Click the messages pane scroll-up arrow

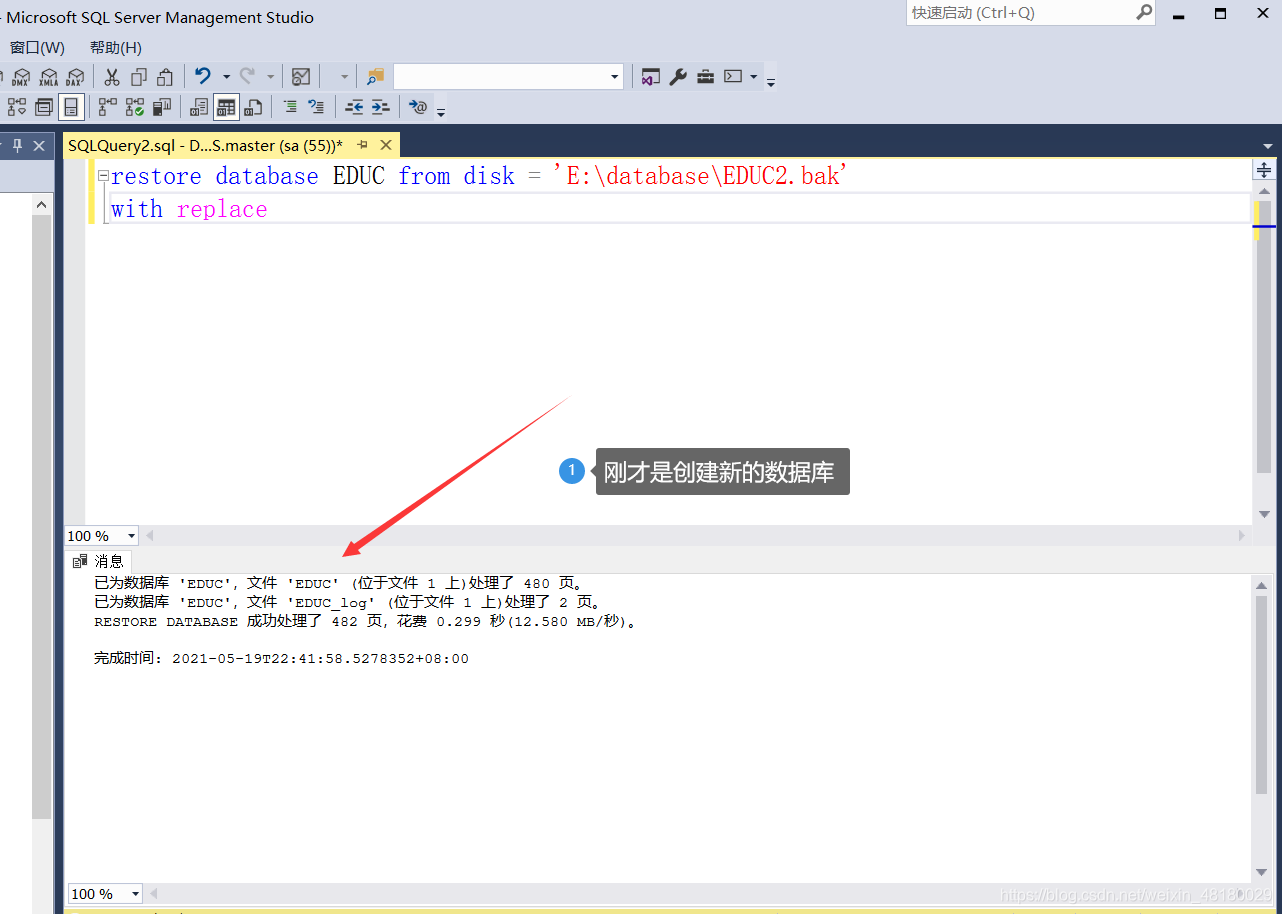click(1260, 586)
